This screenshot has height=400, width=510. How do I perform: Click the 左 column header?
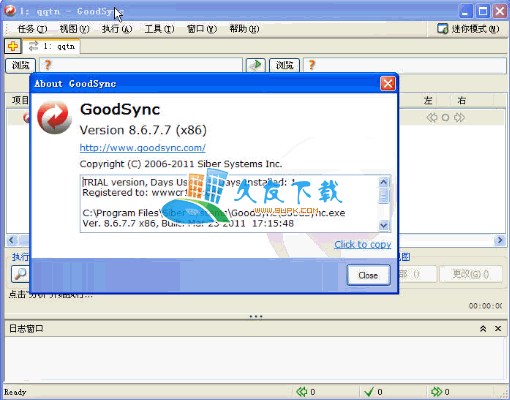[428, 100]
